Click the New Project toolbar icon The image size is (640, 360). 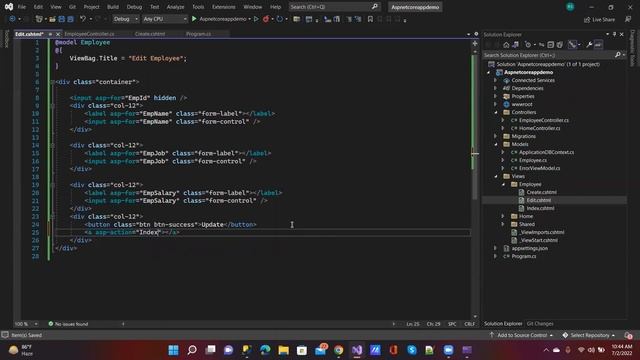click(x=39, y=19)
